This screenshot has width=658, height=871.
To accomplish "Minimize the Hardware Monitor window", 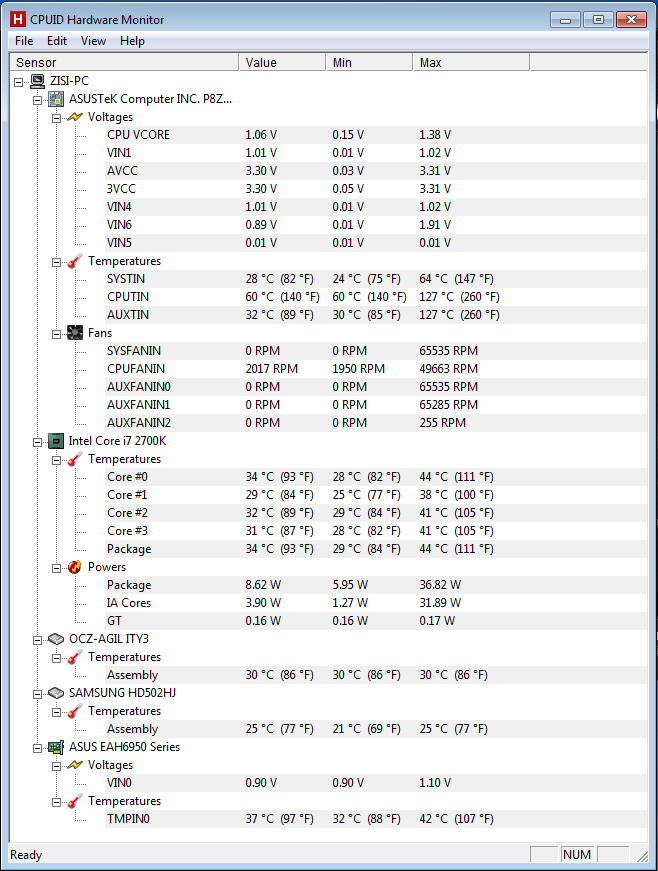I will [x=565, y=20].
